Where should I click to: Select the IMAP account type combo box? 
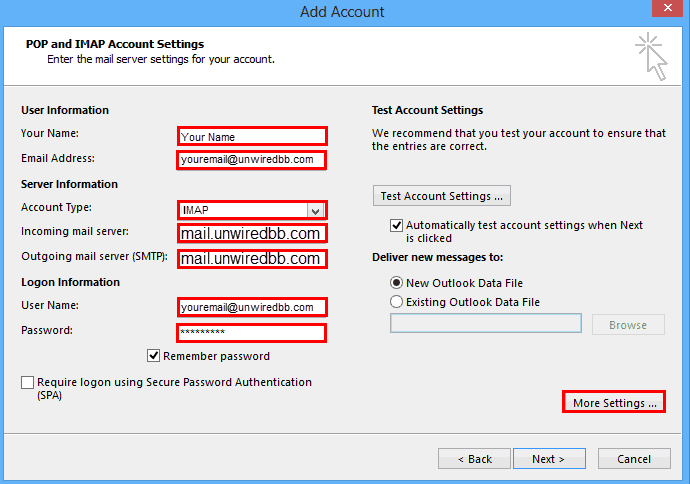click(252, 210)
